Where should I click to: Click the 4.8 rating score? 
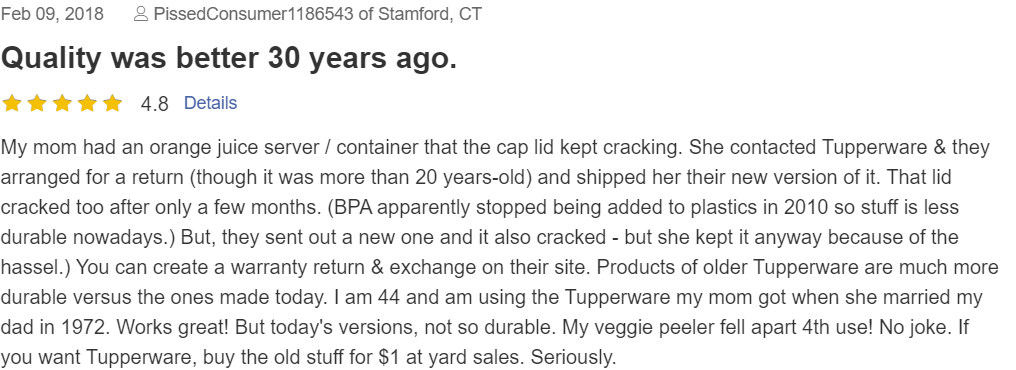(x=154, y=104)
